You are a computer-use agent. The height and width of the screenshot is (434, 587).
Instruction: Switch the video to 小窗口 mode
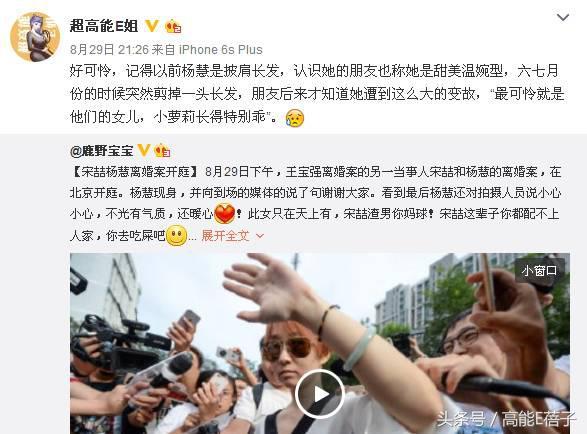(539, 270)
